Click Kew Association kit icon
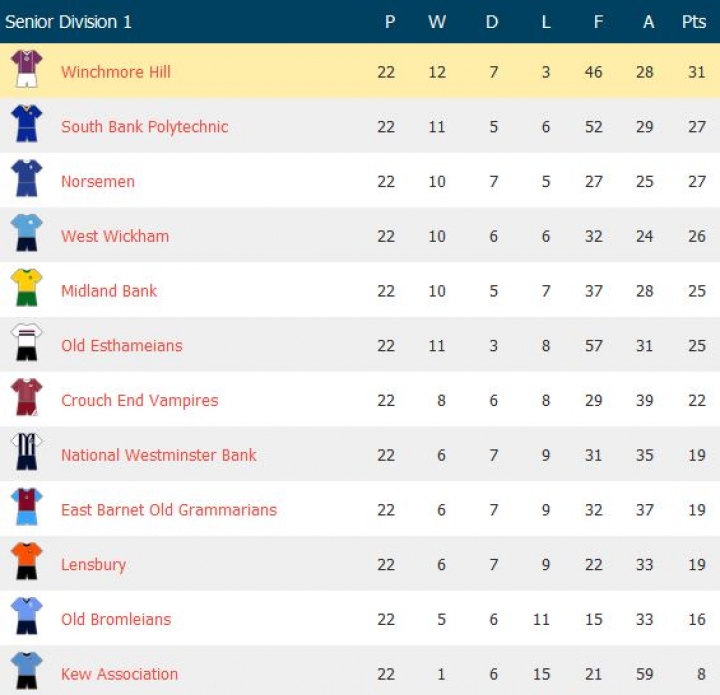This screenshot has width=720, height=695. [26, 671]
